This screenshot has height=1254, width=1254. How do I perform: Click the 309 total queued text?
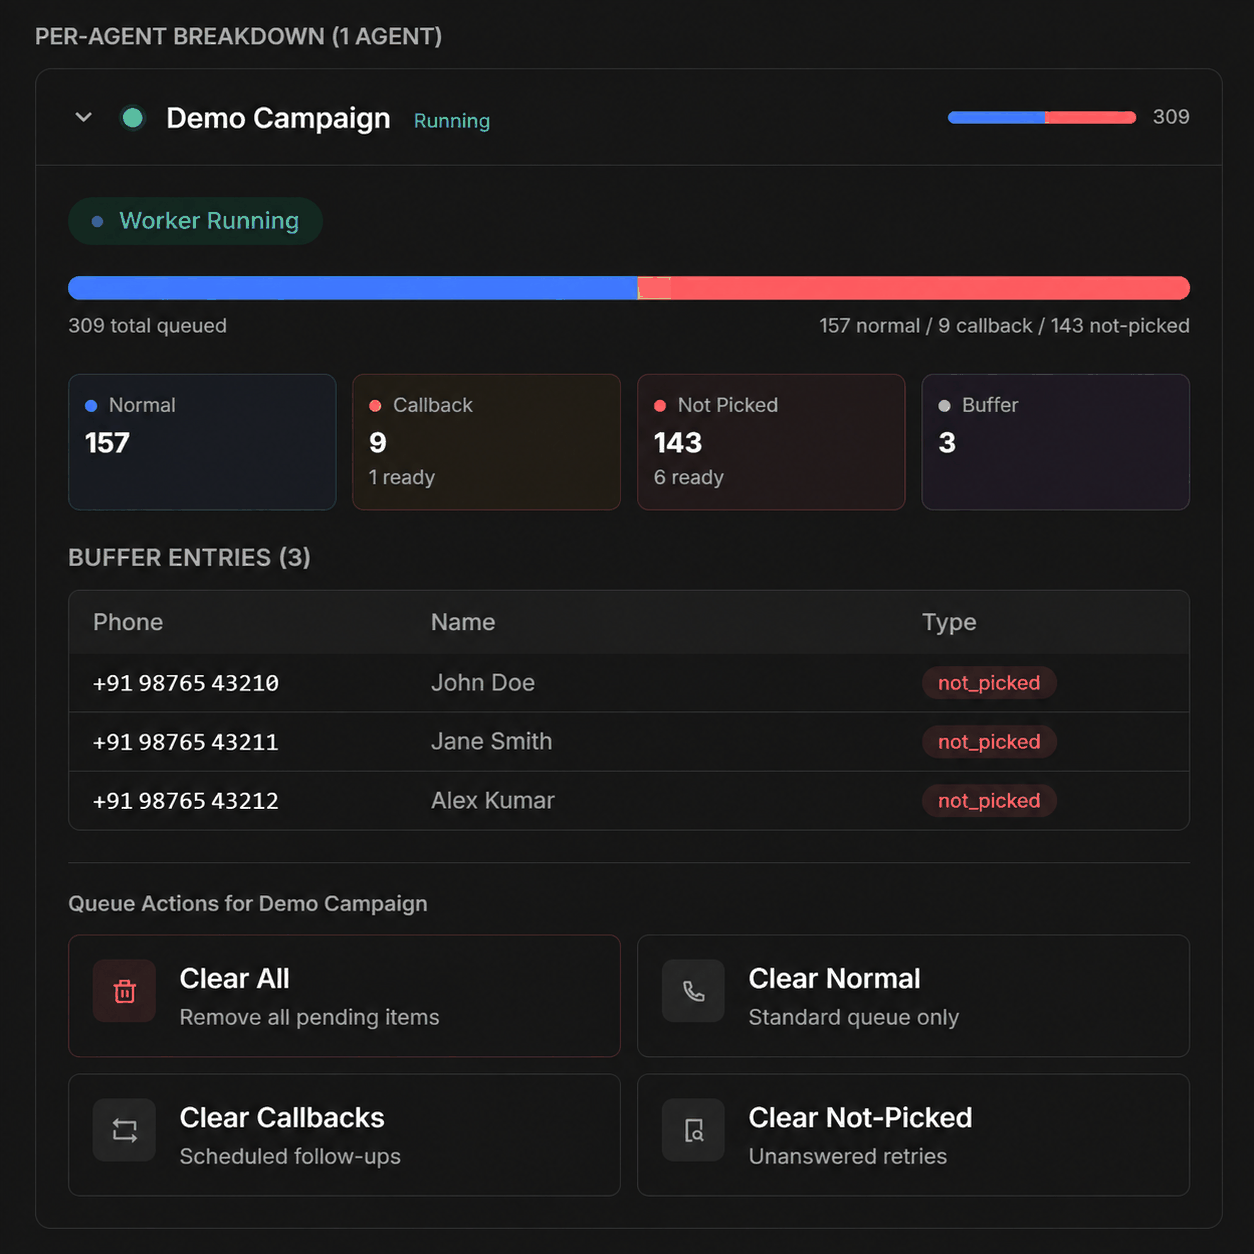point(147,326)
